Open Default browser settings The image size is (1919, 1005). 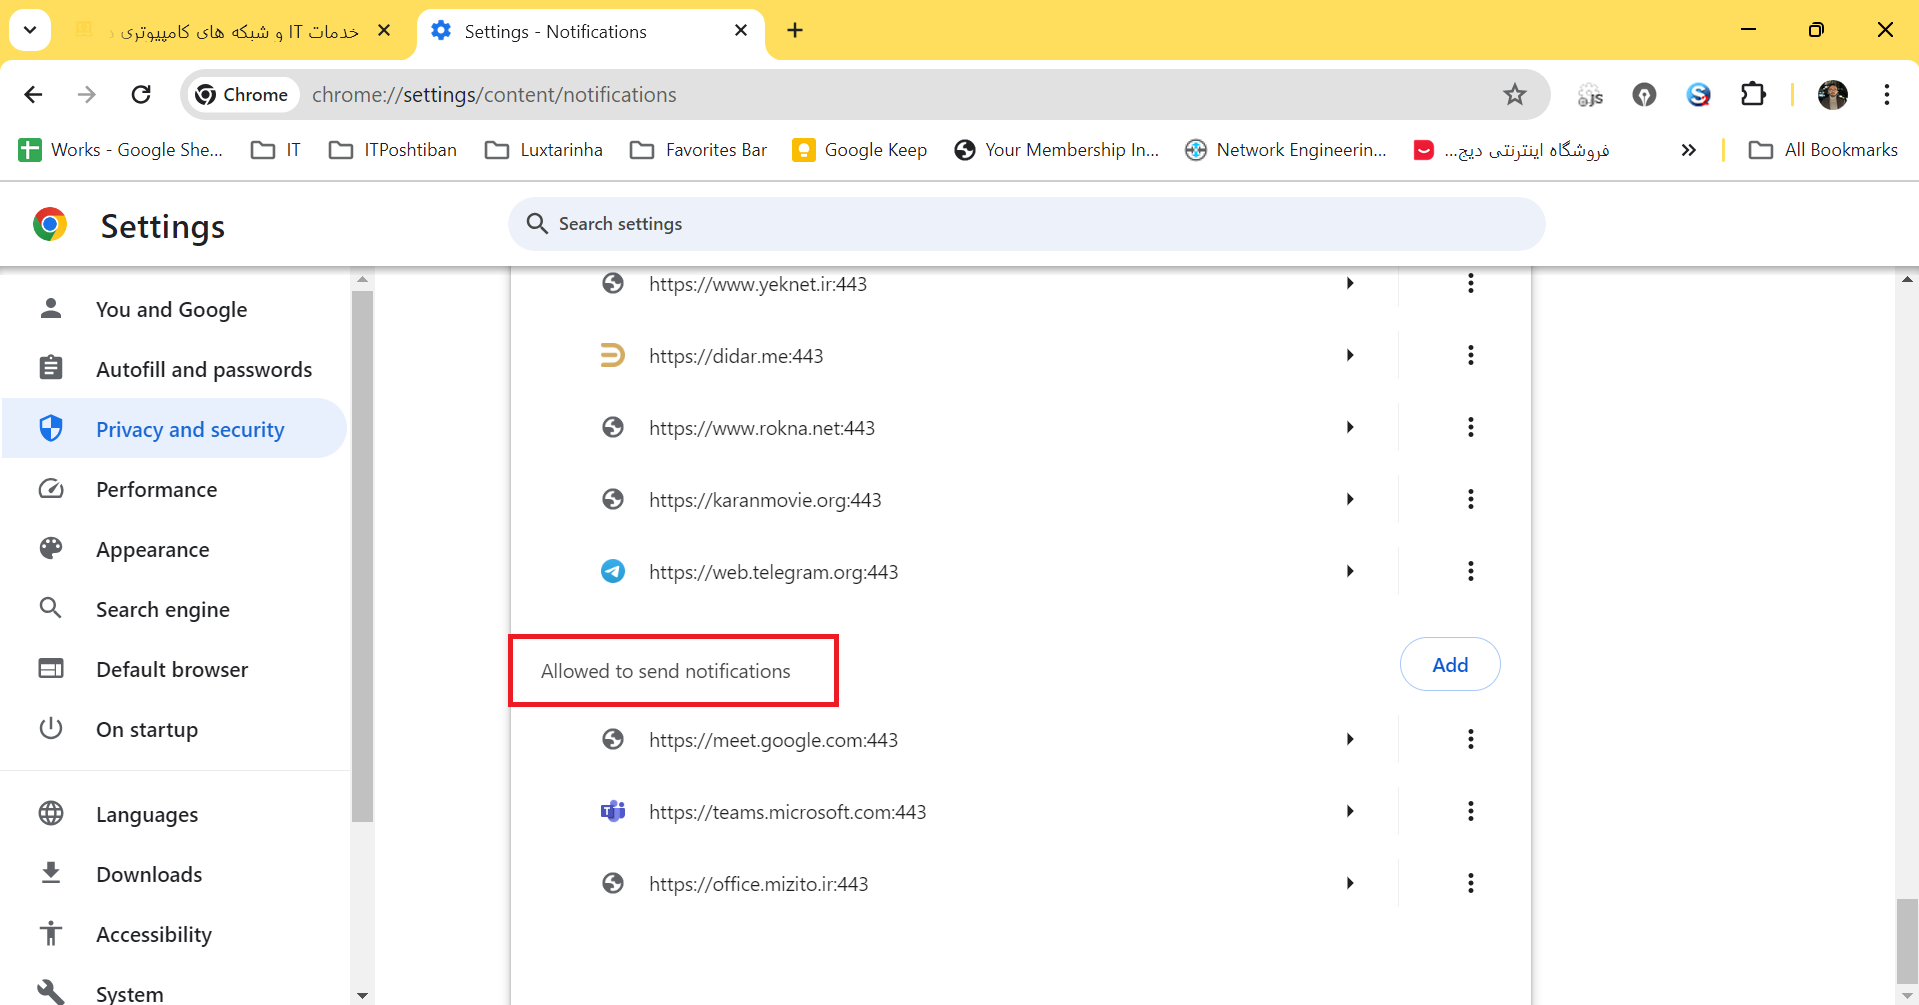174,669
